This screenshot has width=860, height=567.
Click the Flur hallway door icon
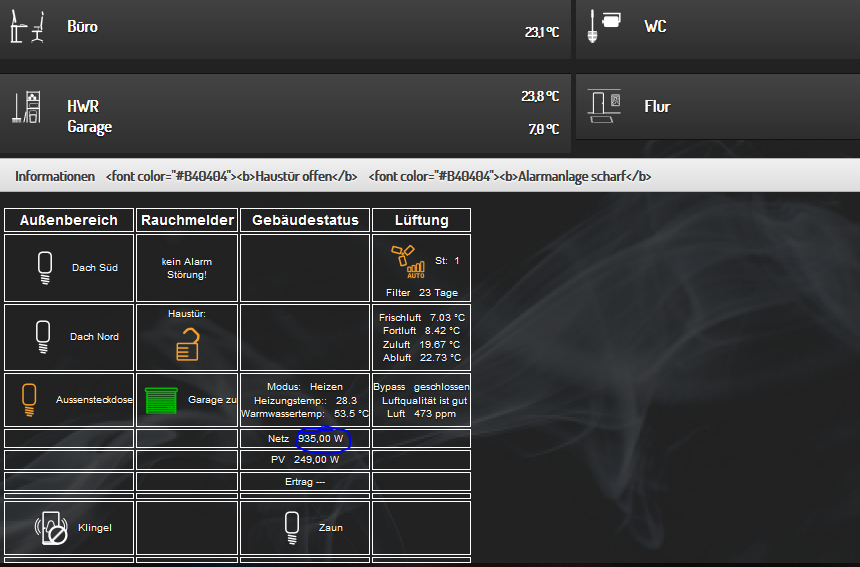click(x=604, y=106)
